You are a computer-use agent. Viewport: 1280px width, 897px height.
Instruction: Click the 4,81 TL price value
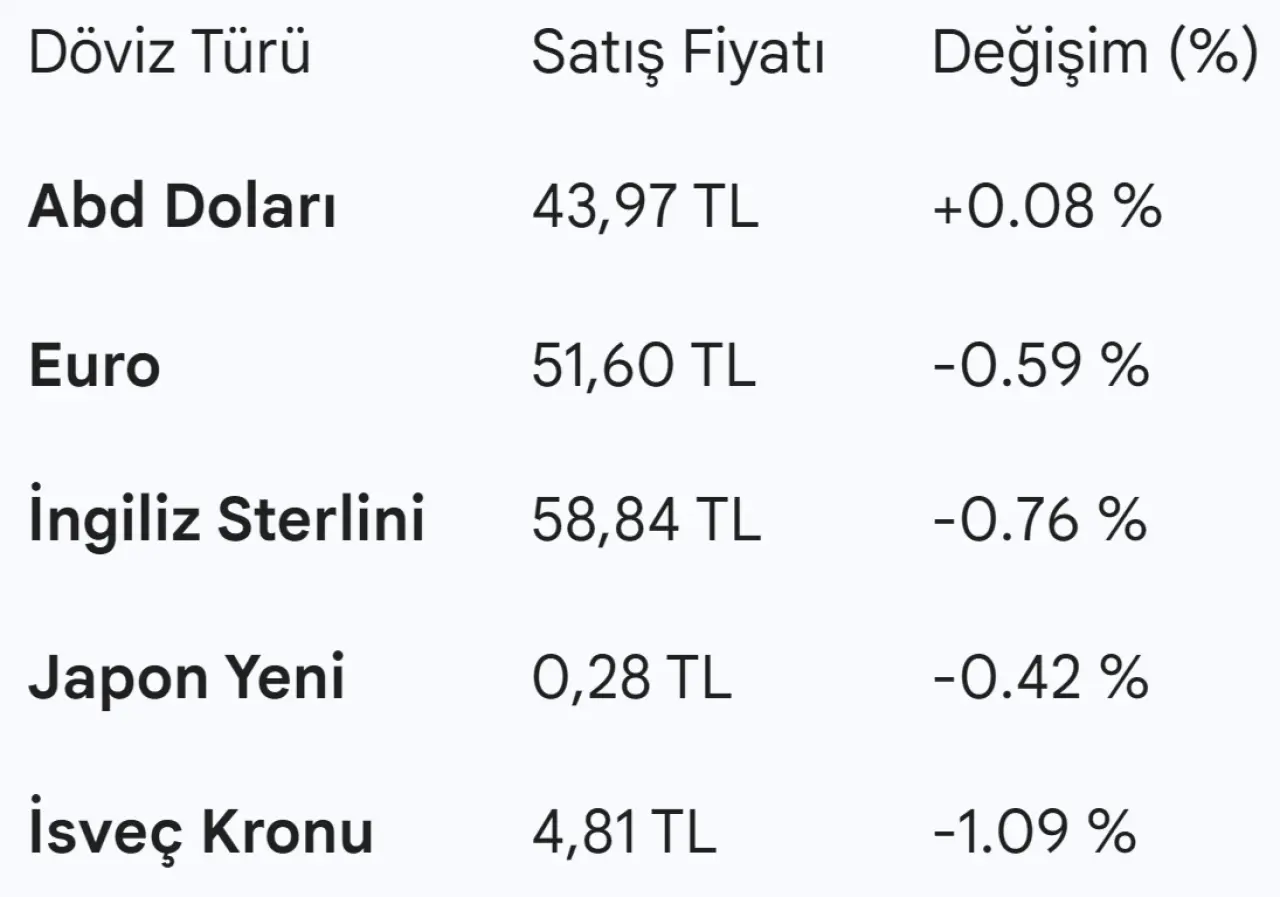[x=624, y=832]
